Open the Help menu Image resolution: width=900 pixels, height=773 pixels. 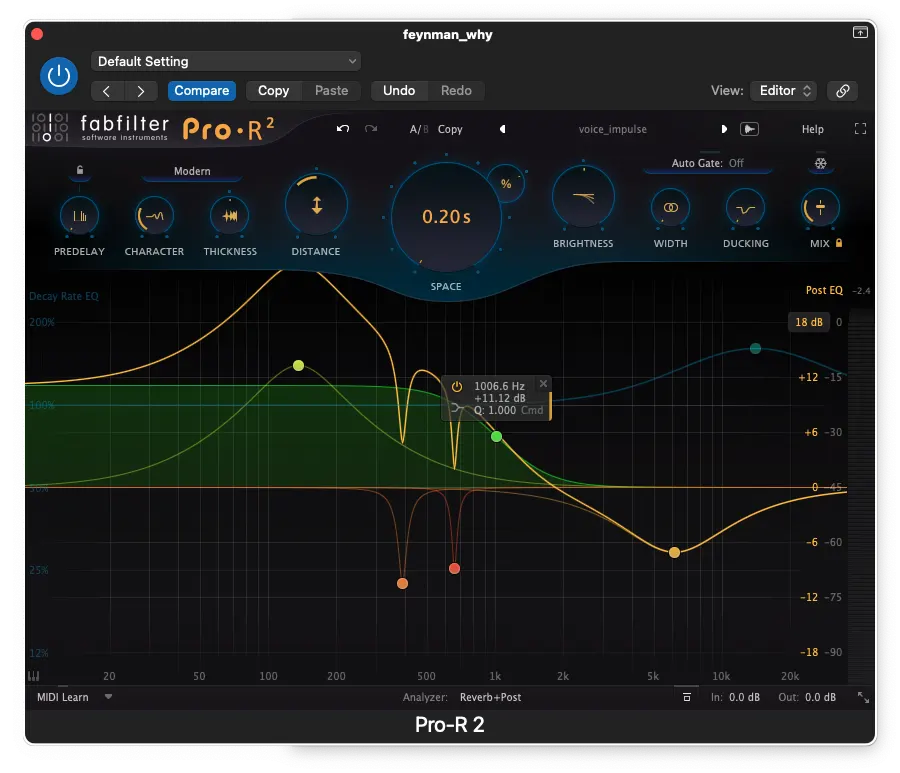[x=812, y=129]
